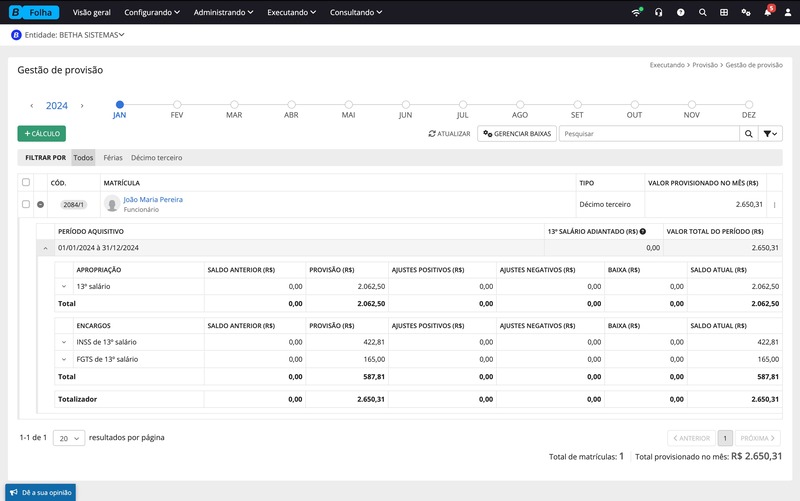800x501 pixels.
Task: Open the user profile icon
Action: [788, 13]
